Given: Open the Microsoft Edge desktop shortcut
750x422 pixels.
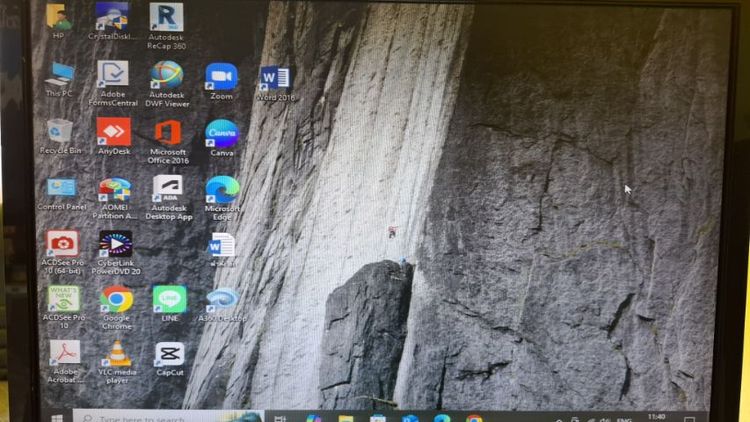Looking at the screenshot, I should 222,198.
